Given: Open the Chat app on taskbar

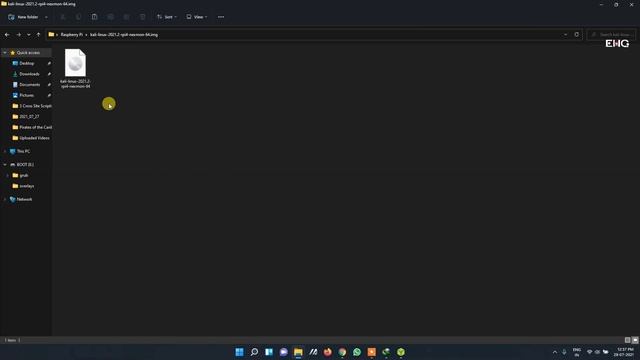Looking at the screenshot, I should point(284,352).
